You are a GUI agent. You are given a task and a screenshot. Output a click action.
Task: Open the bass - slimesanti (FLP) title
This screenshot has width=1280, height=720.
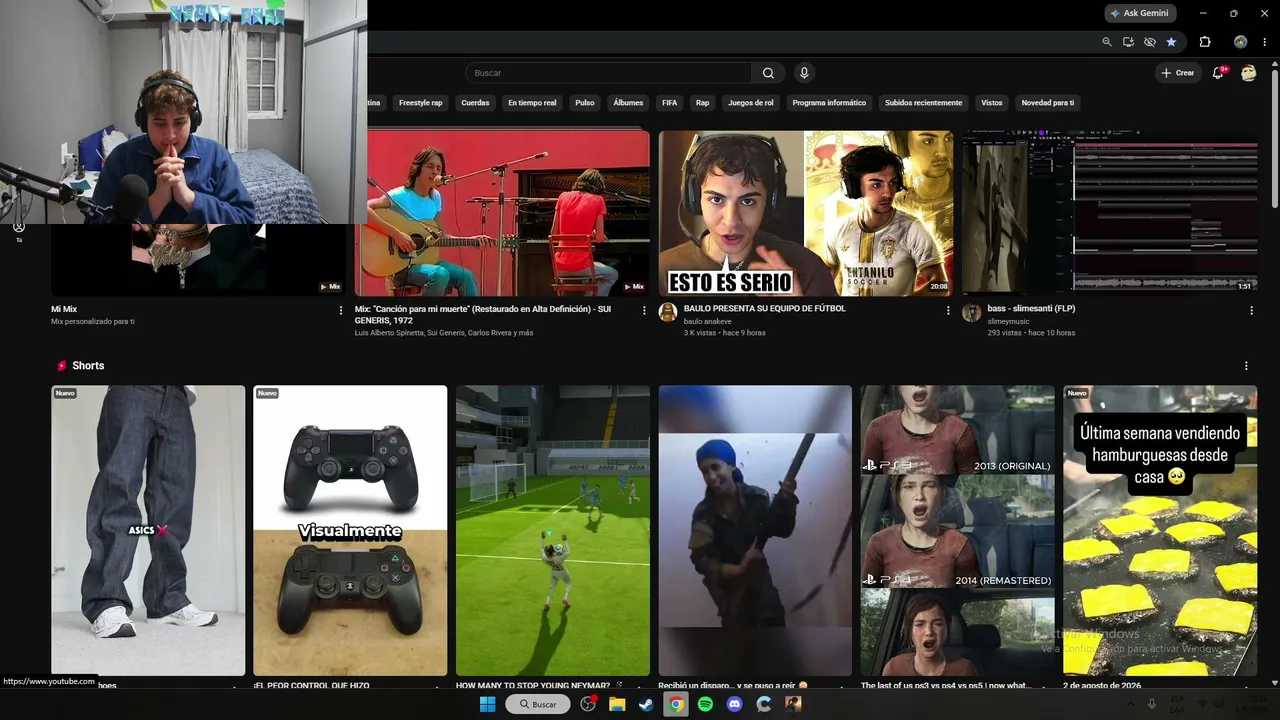pyautogui.click(x=1031, y=309)
